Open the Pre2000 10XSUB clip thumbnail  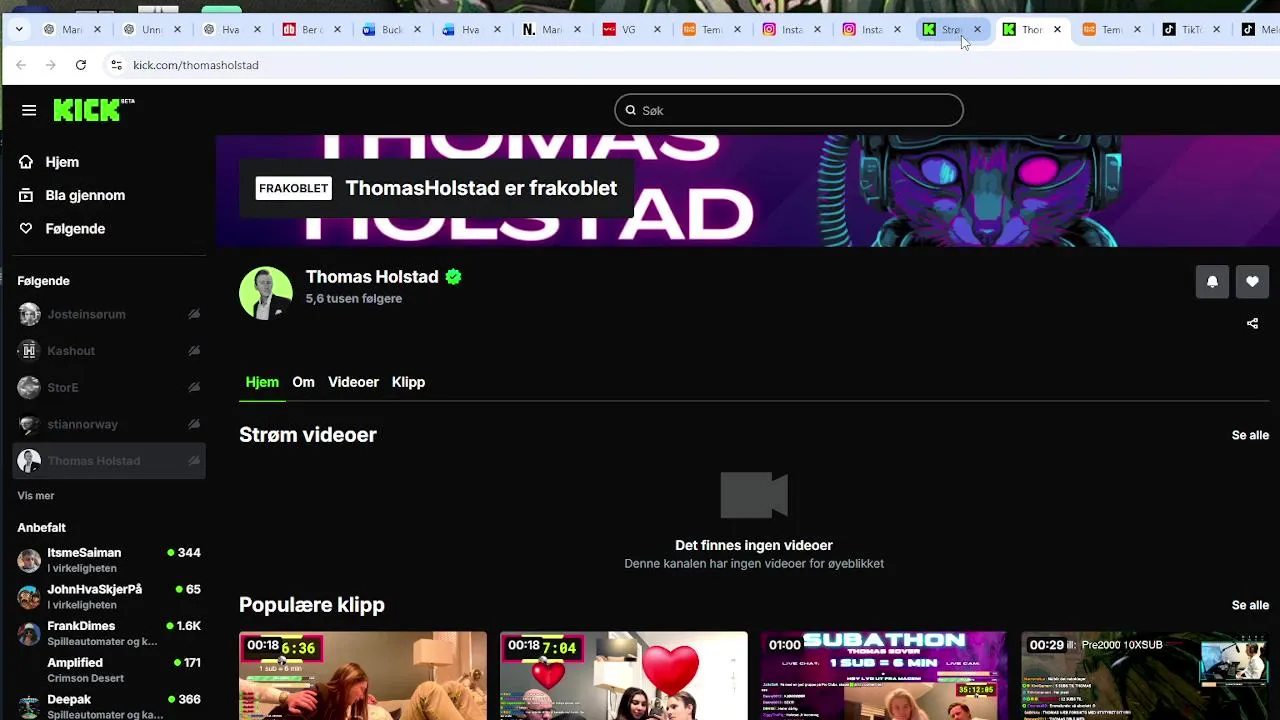coord(1144,675)
